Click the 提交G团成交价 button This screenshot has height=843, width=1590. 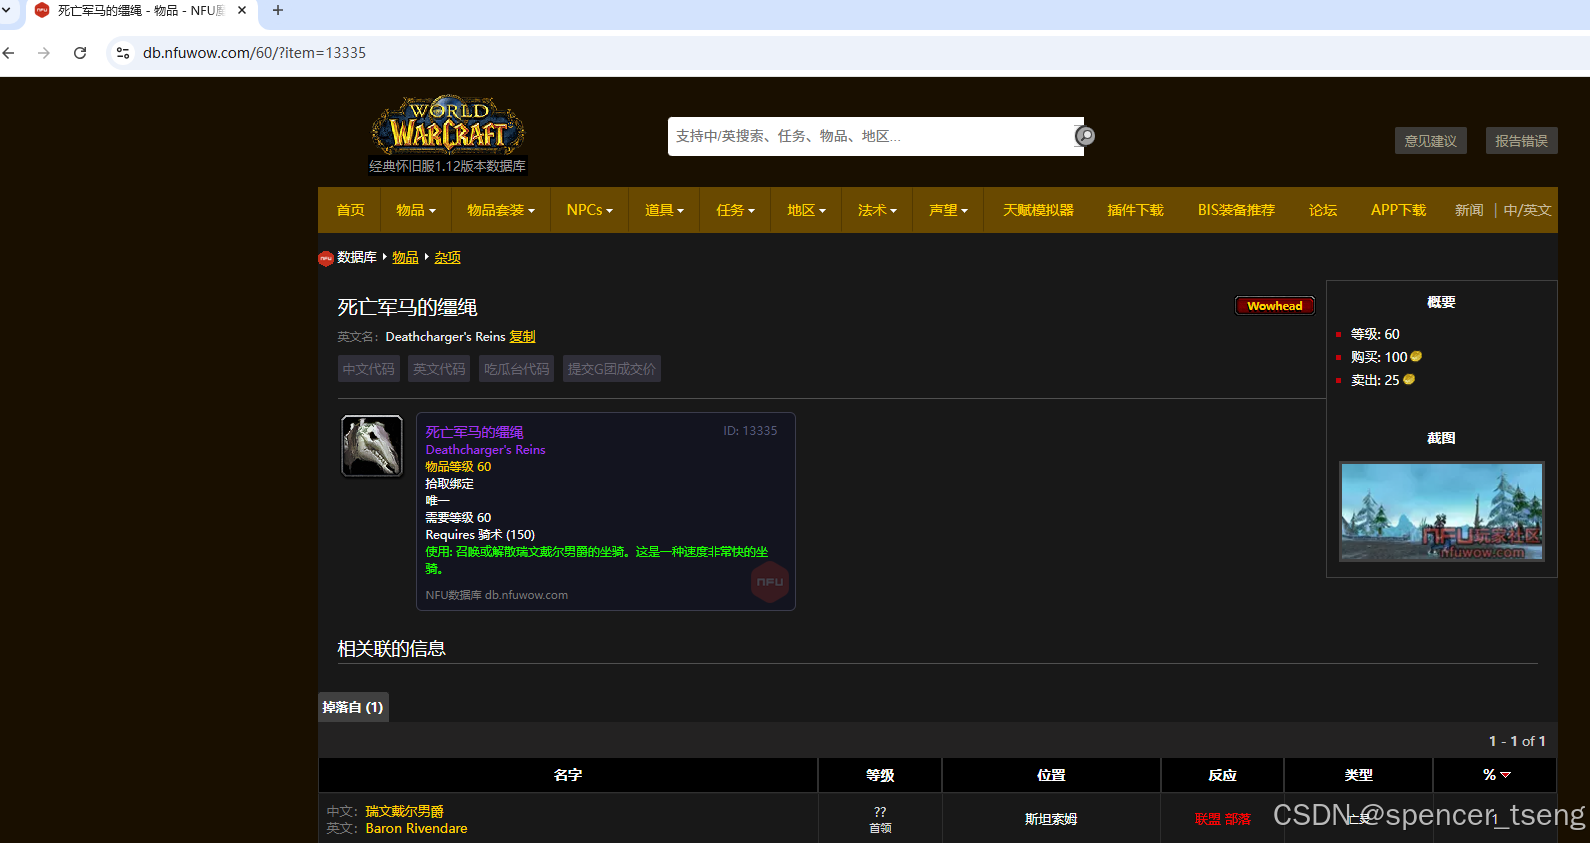[612, 369]
